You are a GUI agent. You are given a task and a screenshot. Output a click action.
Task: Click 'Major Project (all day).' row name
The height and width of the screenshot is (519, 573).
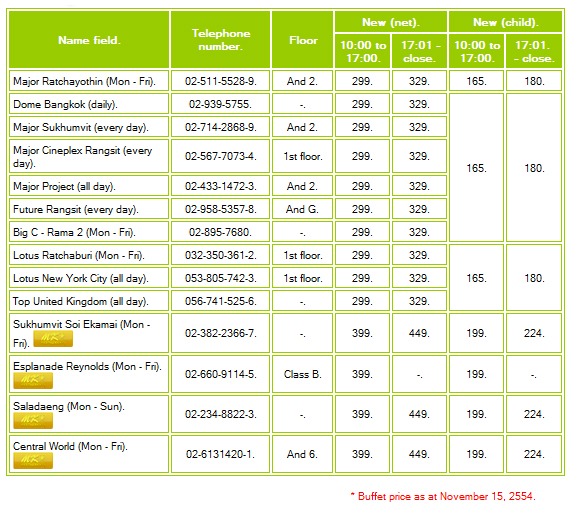64,186
